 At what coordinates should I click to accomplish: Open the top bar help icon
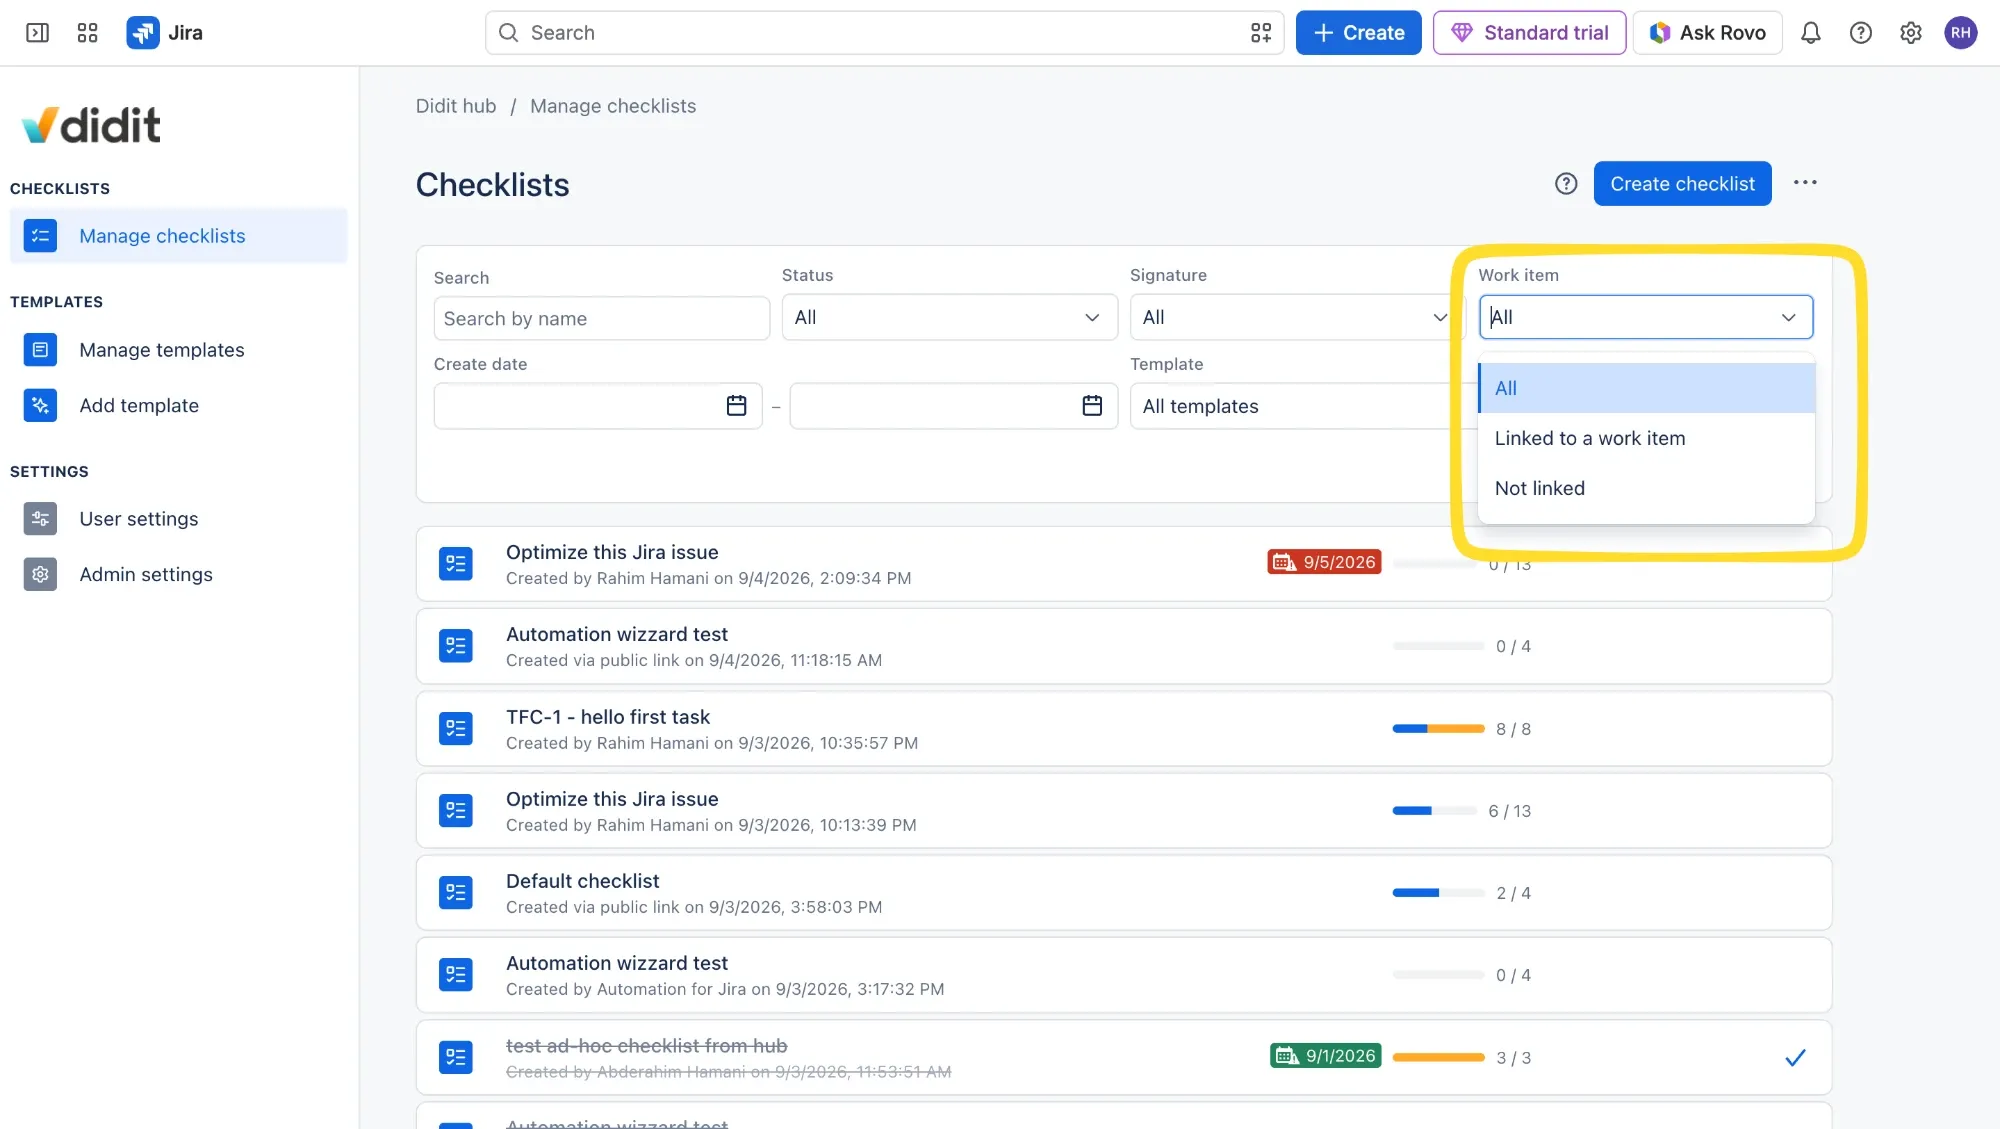click(x=1861, y=33)
